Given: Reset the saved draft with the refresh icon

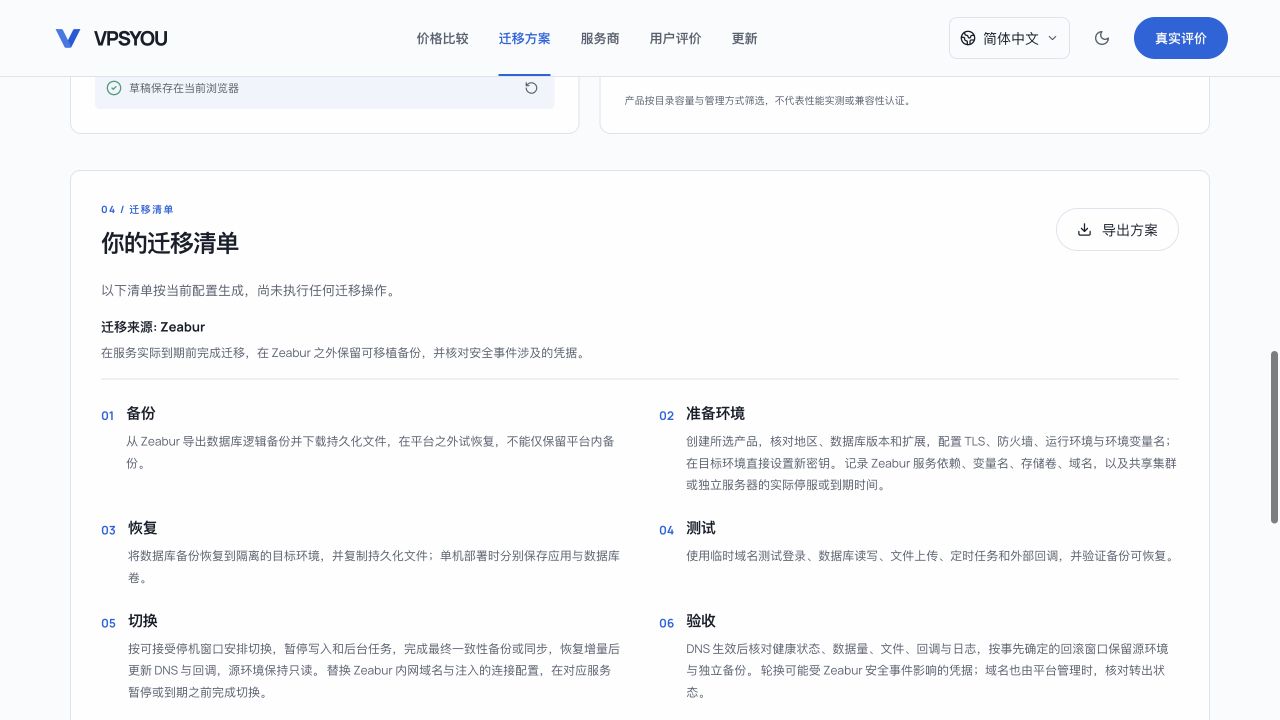Looking at the screenshot, I should [531, 88].
